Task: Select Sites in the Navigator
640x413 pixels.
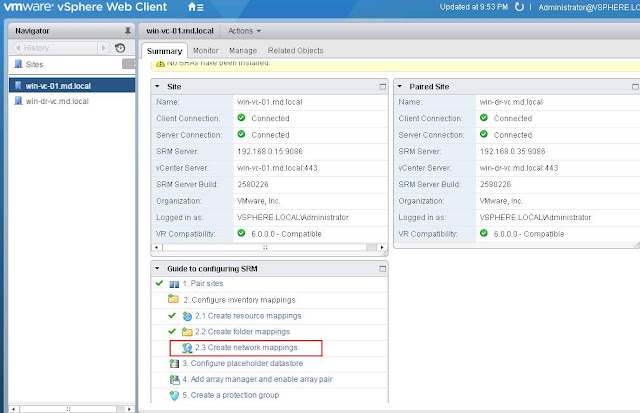Action: pos(34,64)
